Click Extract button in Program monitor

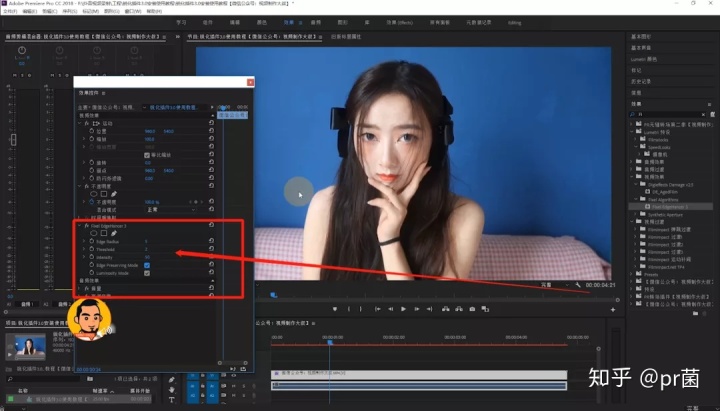[459, 309]
